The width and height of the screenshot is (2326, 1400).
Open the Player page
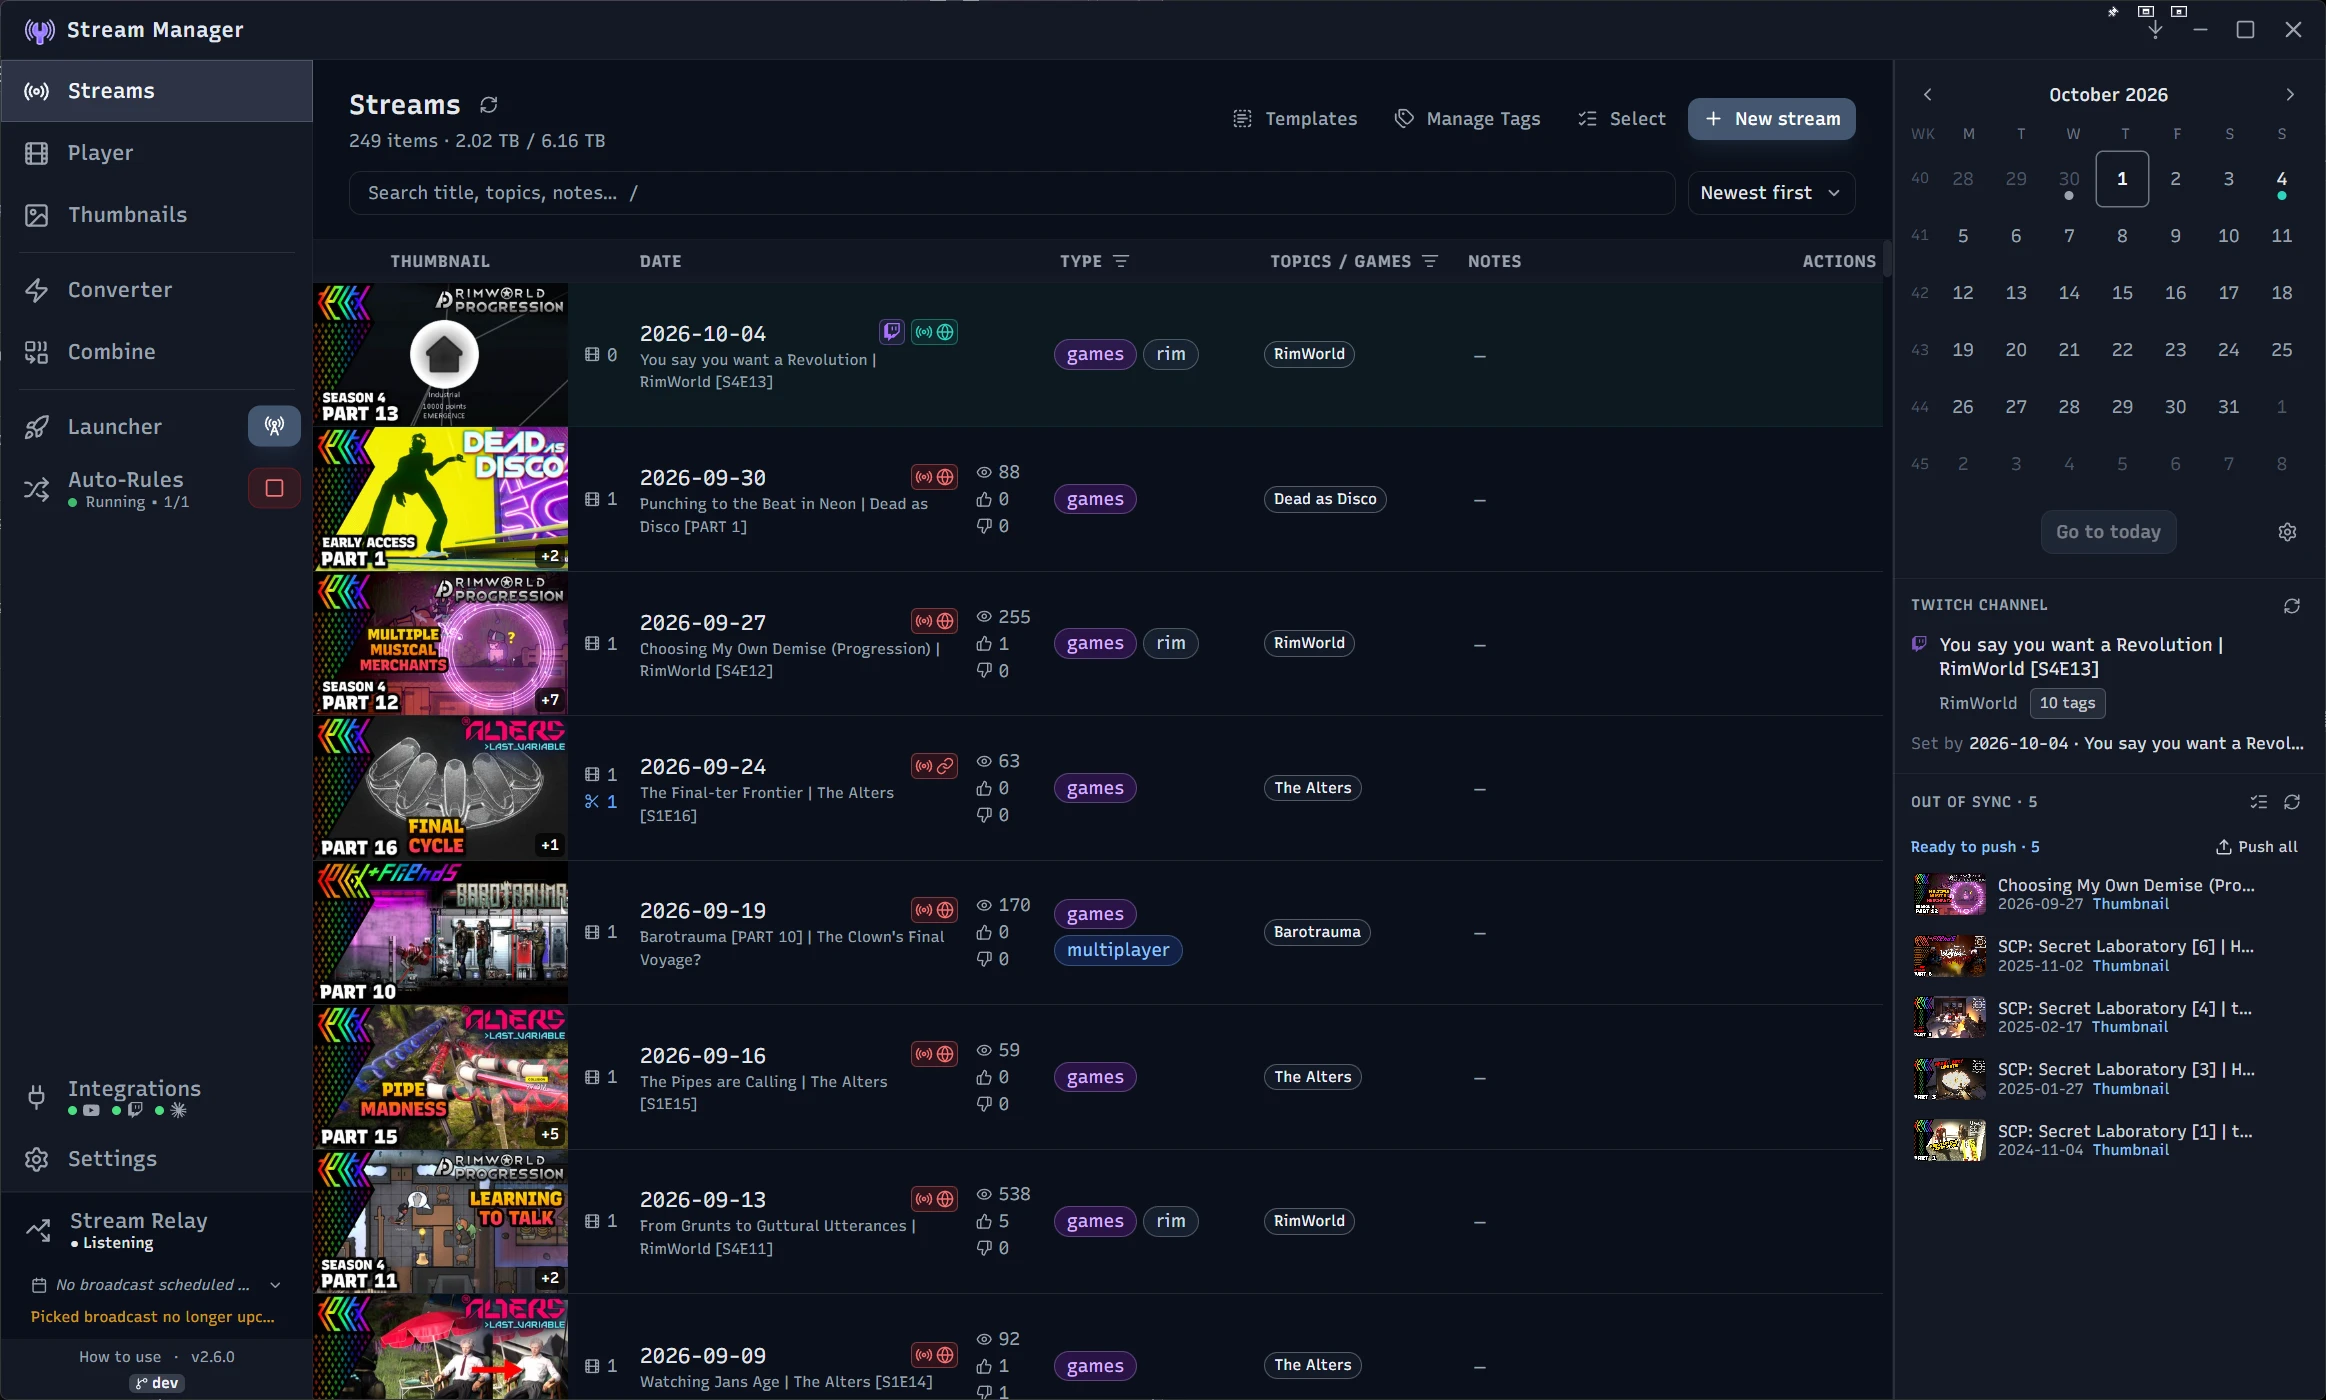[x=157, y=153]
